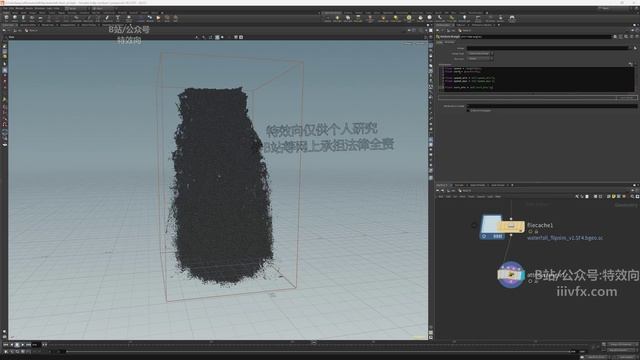Viewport: 640px width, 360px height.
Task: Open the Run Over dropdown
Action: (480, 58)
